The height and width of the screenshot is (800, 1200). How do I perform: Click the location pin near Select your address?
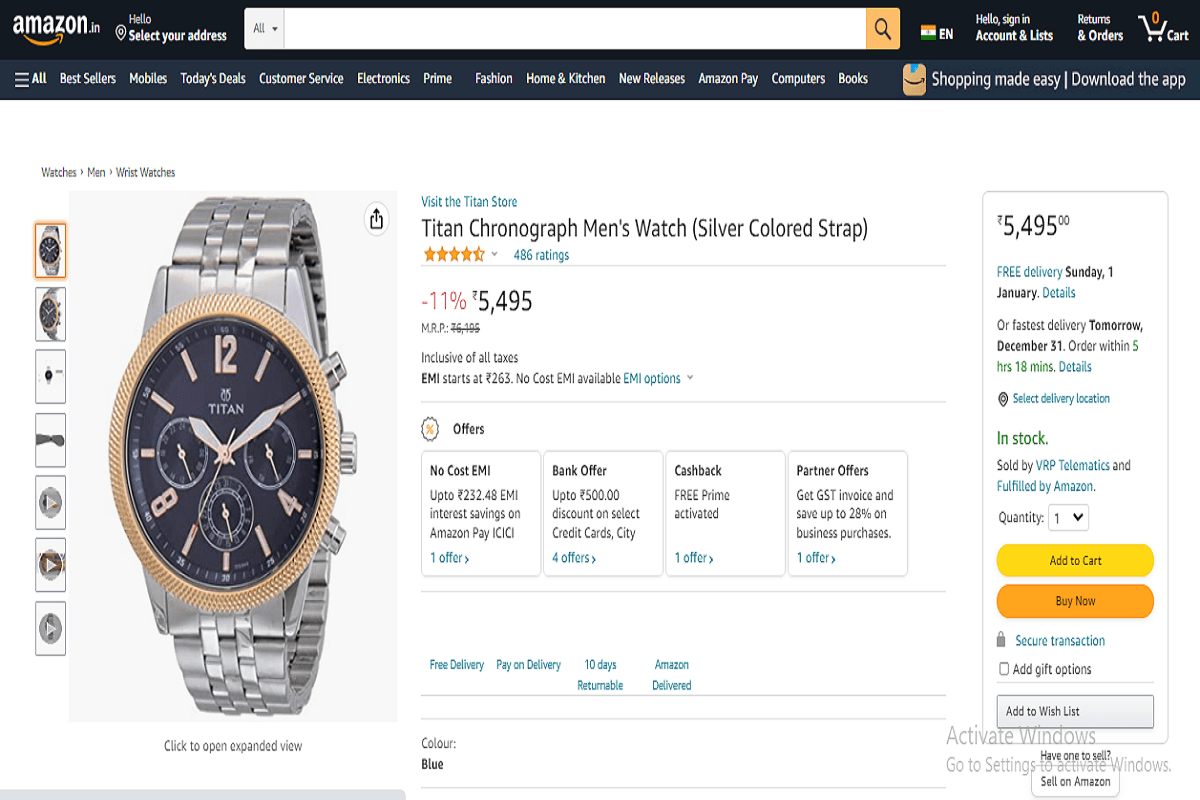point(119,33)
